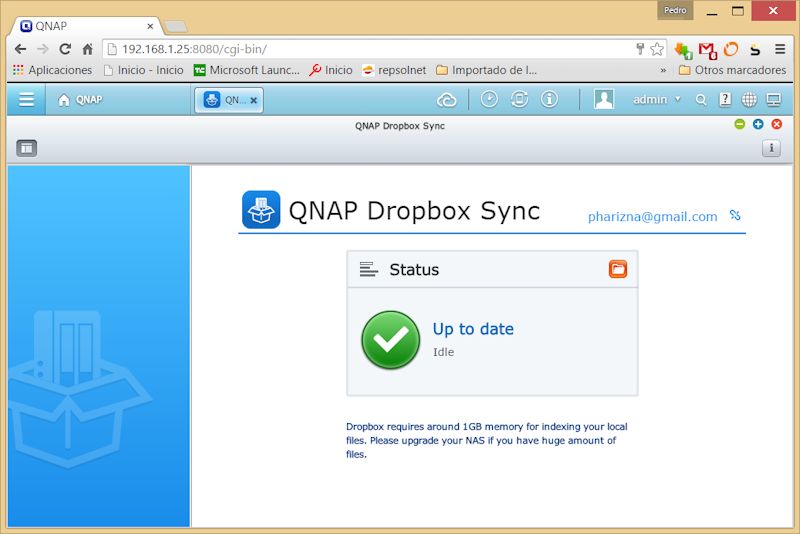Click pharizna@gmail.com account link

(653, 217)
